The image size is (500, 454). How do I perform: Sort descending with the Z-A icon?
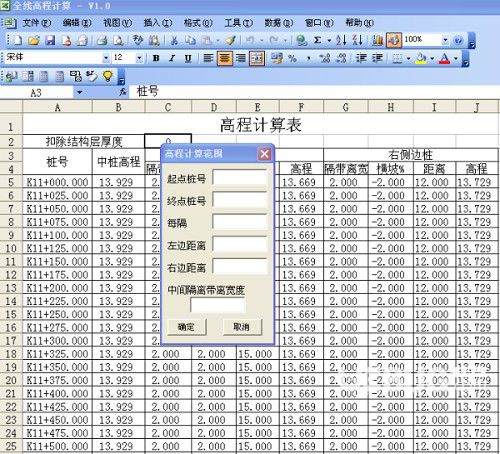click(358, 41)
